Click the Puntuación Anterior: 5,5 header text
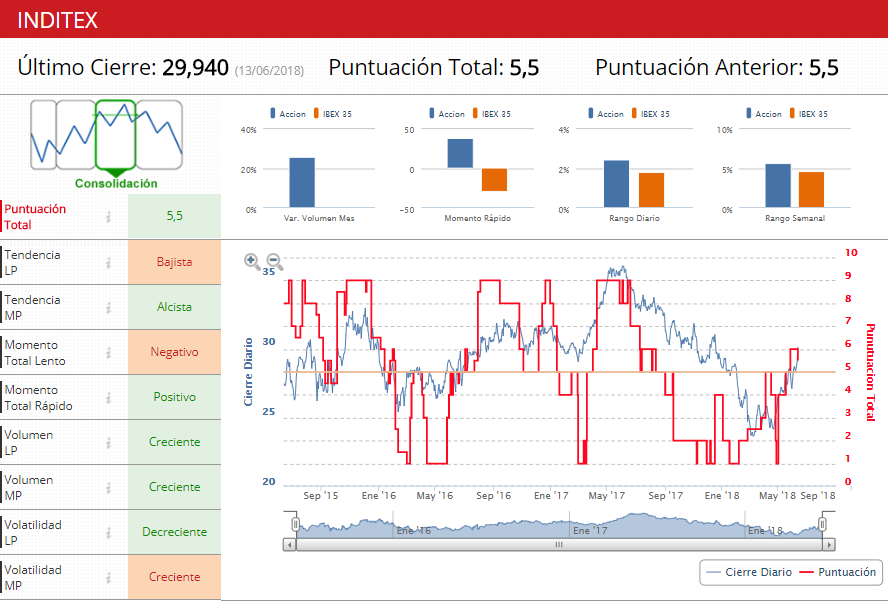889x602 pixels. [717, 67]
